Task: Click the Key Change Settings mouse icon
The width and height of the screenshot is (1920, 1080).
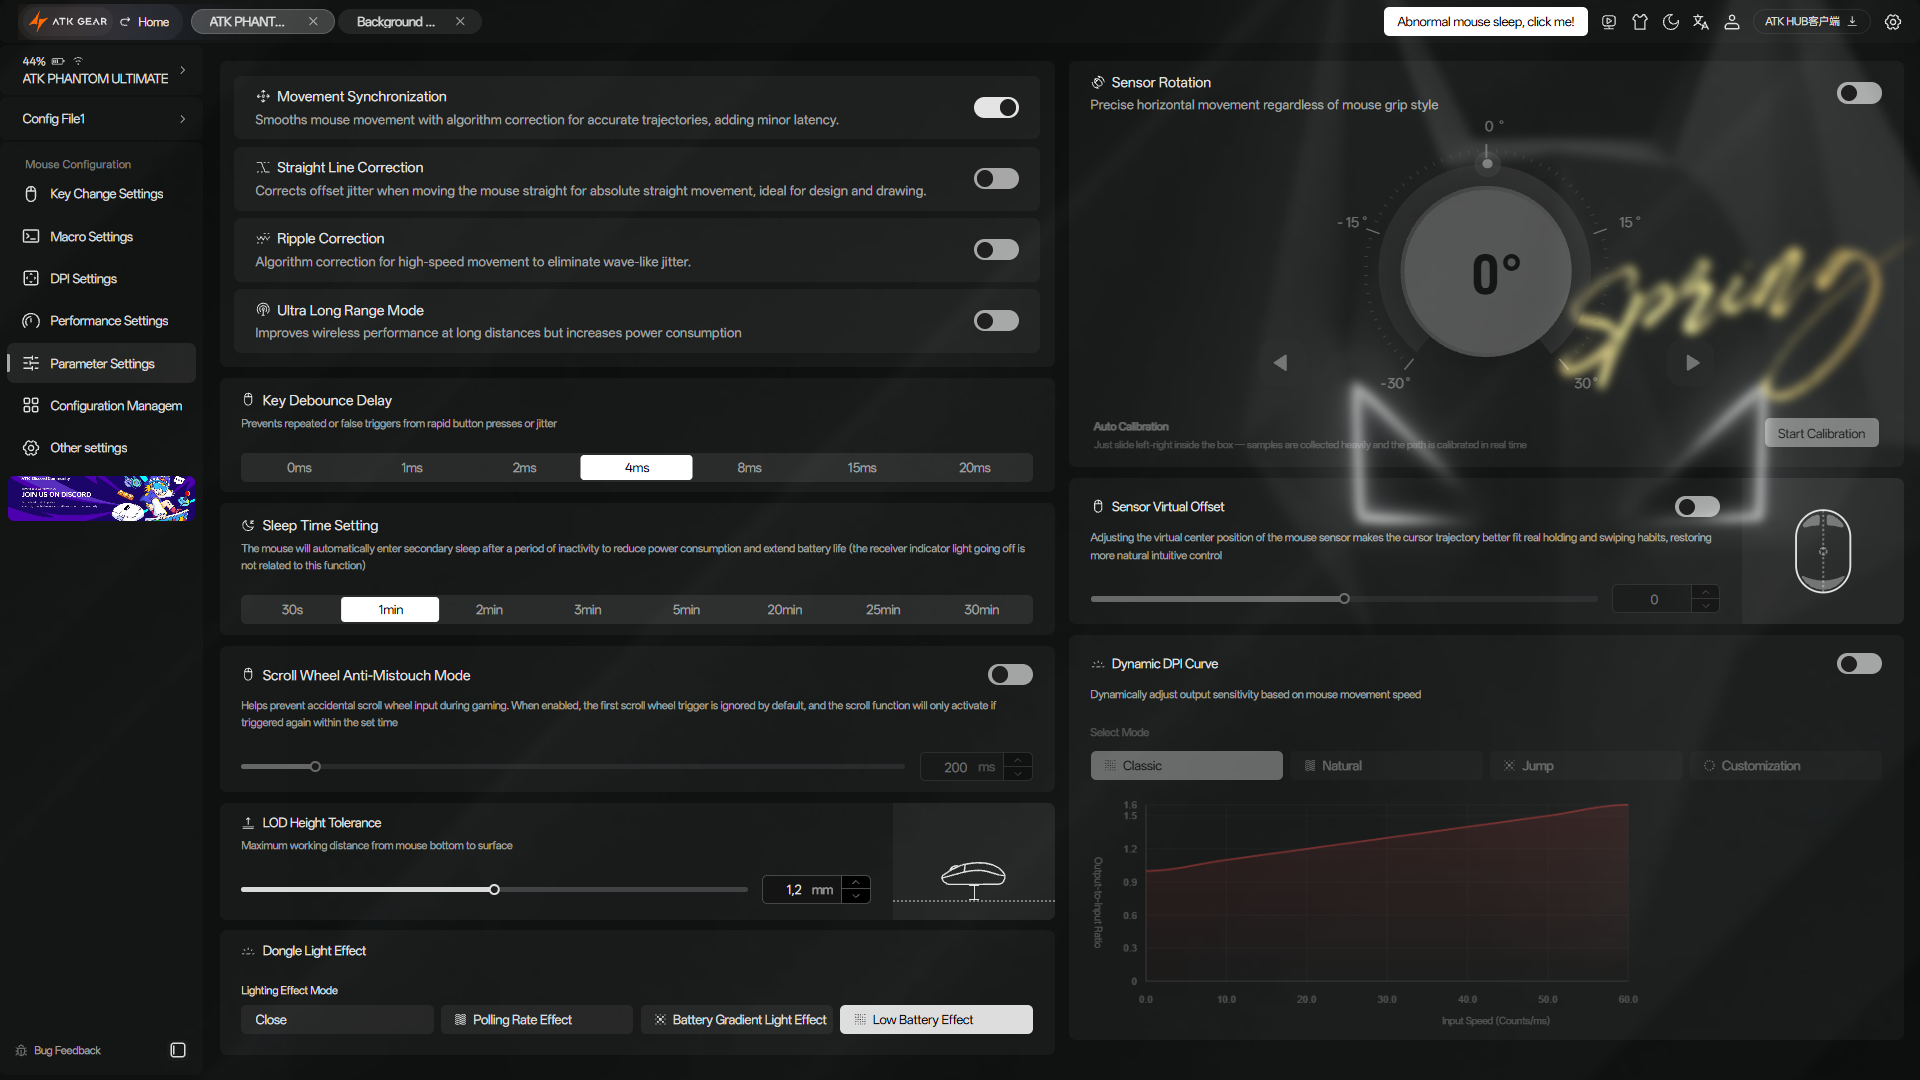Action: [x=31, y=194]
